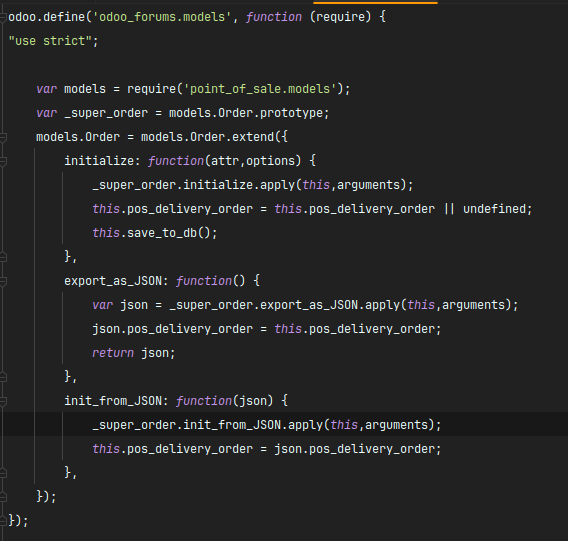Click the undefined keyword in initialize

[494, 209]
